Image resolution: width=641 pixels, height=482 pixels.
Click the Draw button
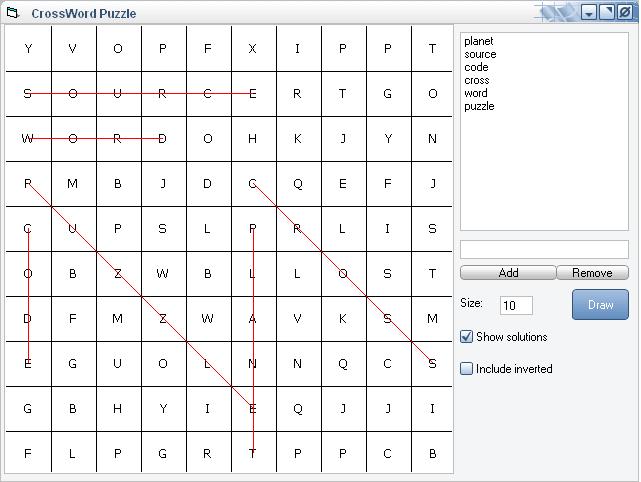(x=600, y=305)
